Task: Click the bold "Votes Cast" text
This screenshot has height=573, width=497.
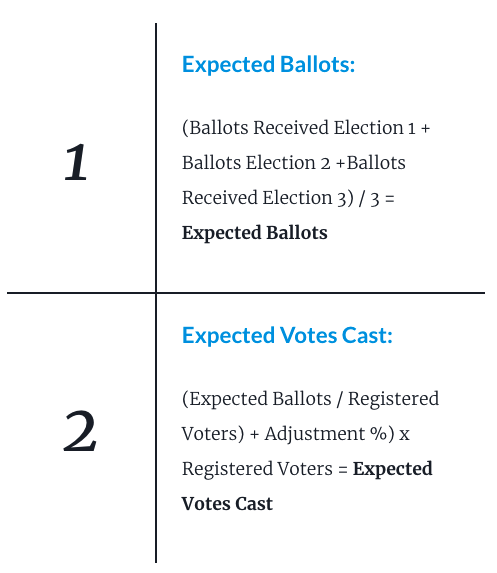Action: [227, 504]
